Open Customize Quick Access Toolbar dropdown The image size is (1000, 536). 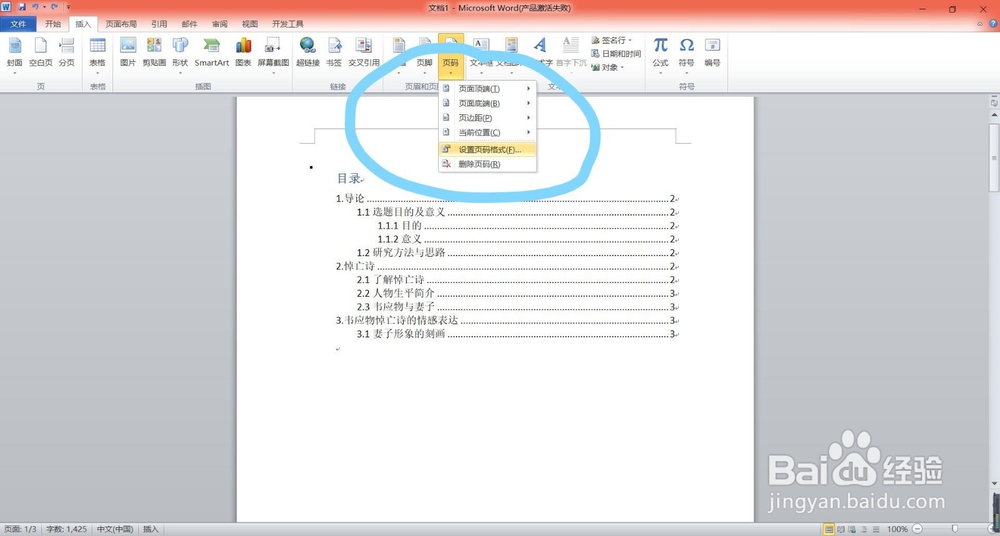pos(68,8)
